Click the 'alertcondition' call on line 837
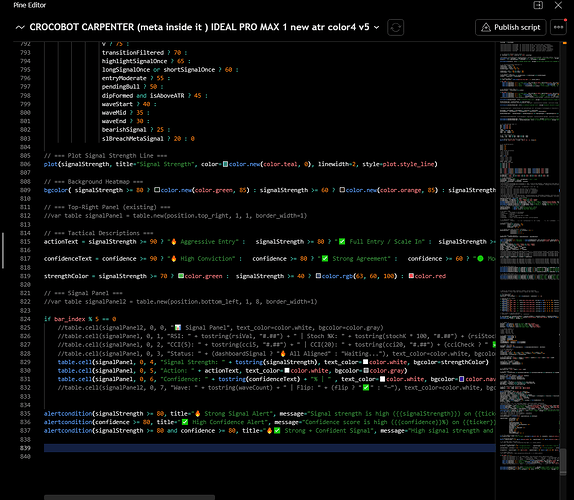 click(68, 430)
